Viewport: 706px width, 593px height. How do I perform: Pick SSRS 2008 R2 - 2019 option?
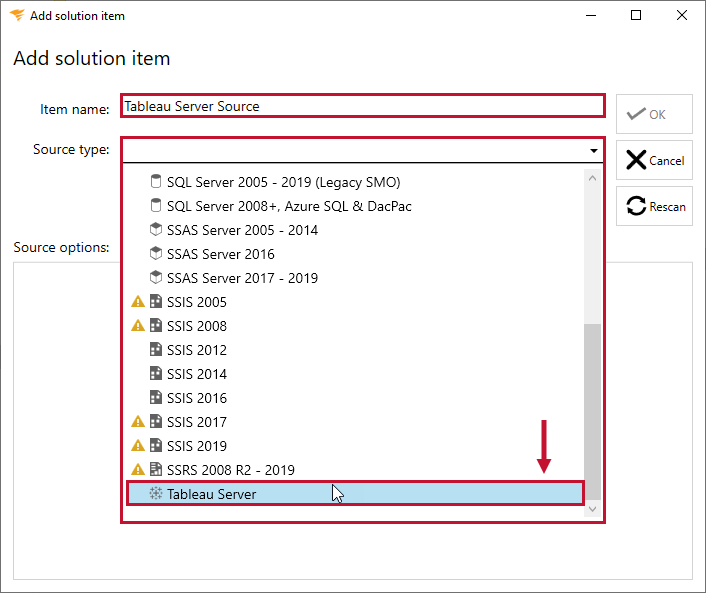355,470
